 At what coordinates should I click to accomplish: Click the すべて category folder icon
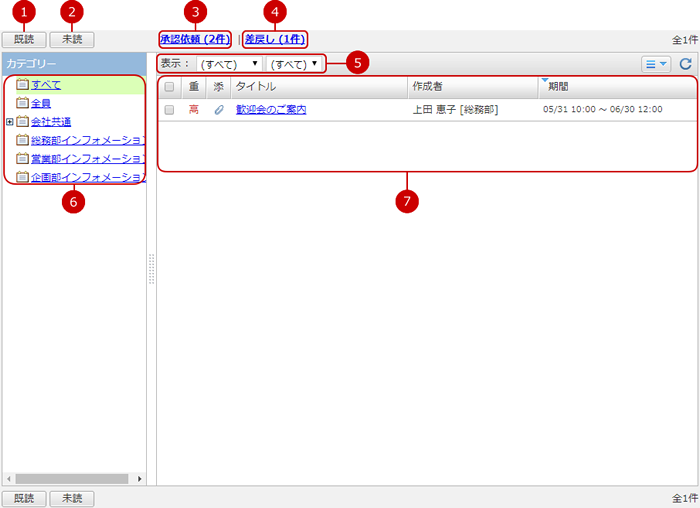[22, 84]
